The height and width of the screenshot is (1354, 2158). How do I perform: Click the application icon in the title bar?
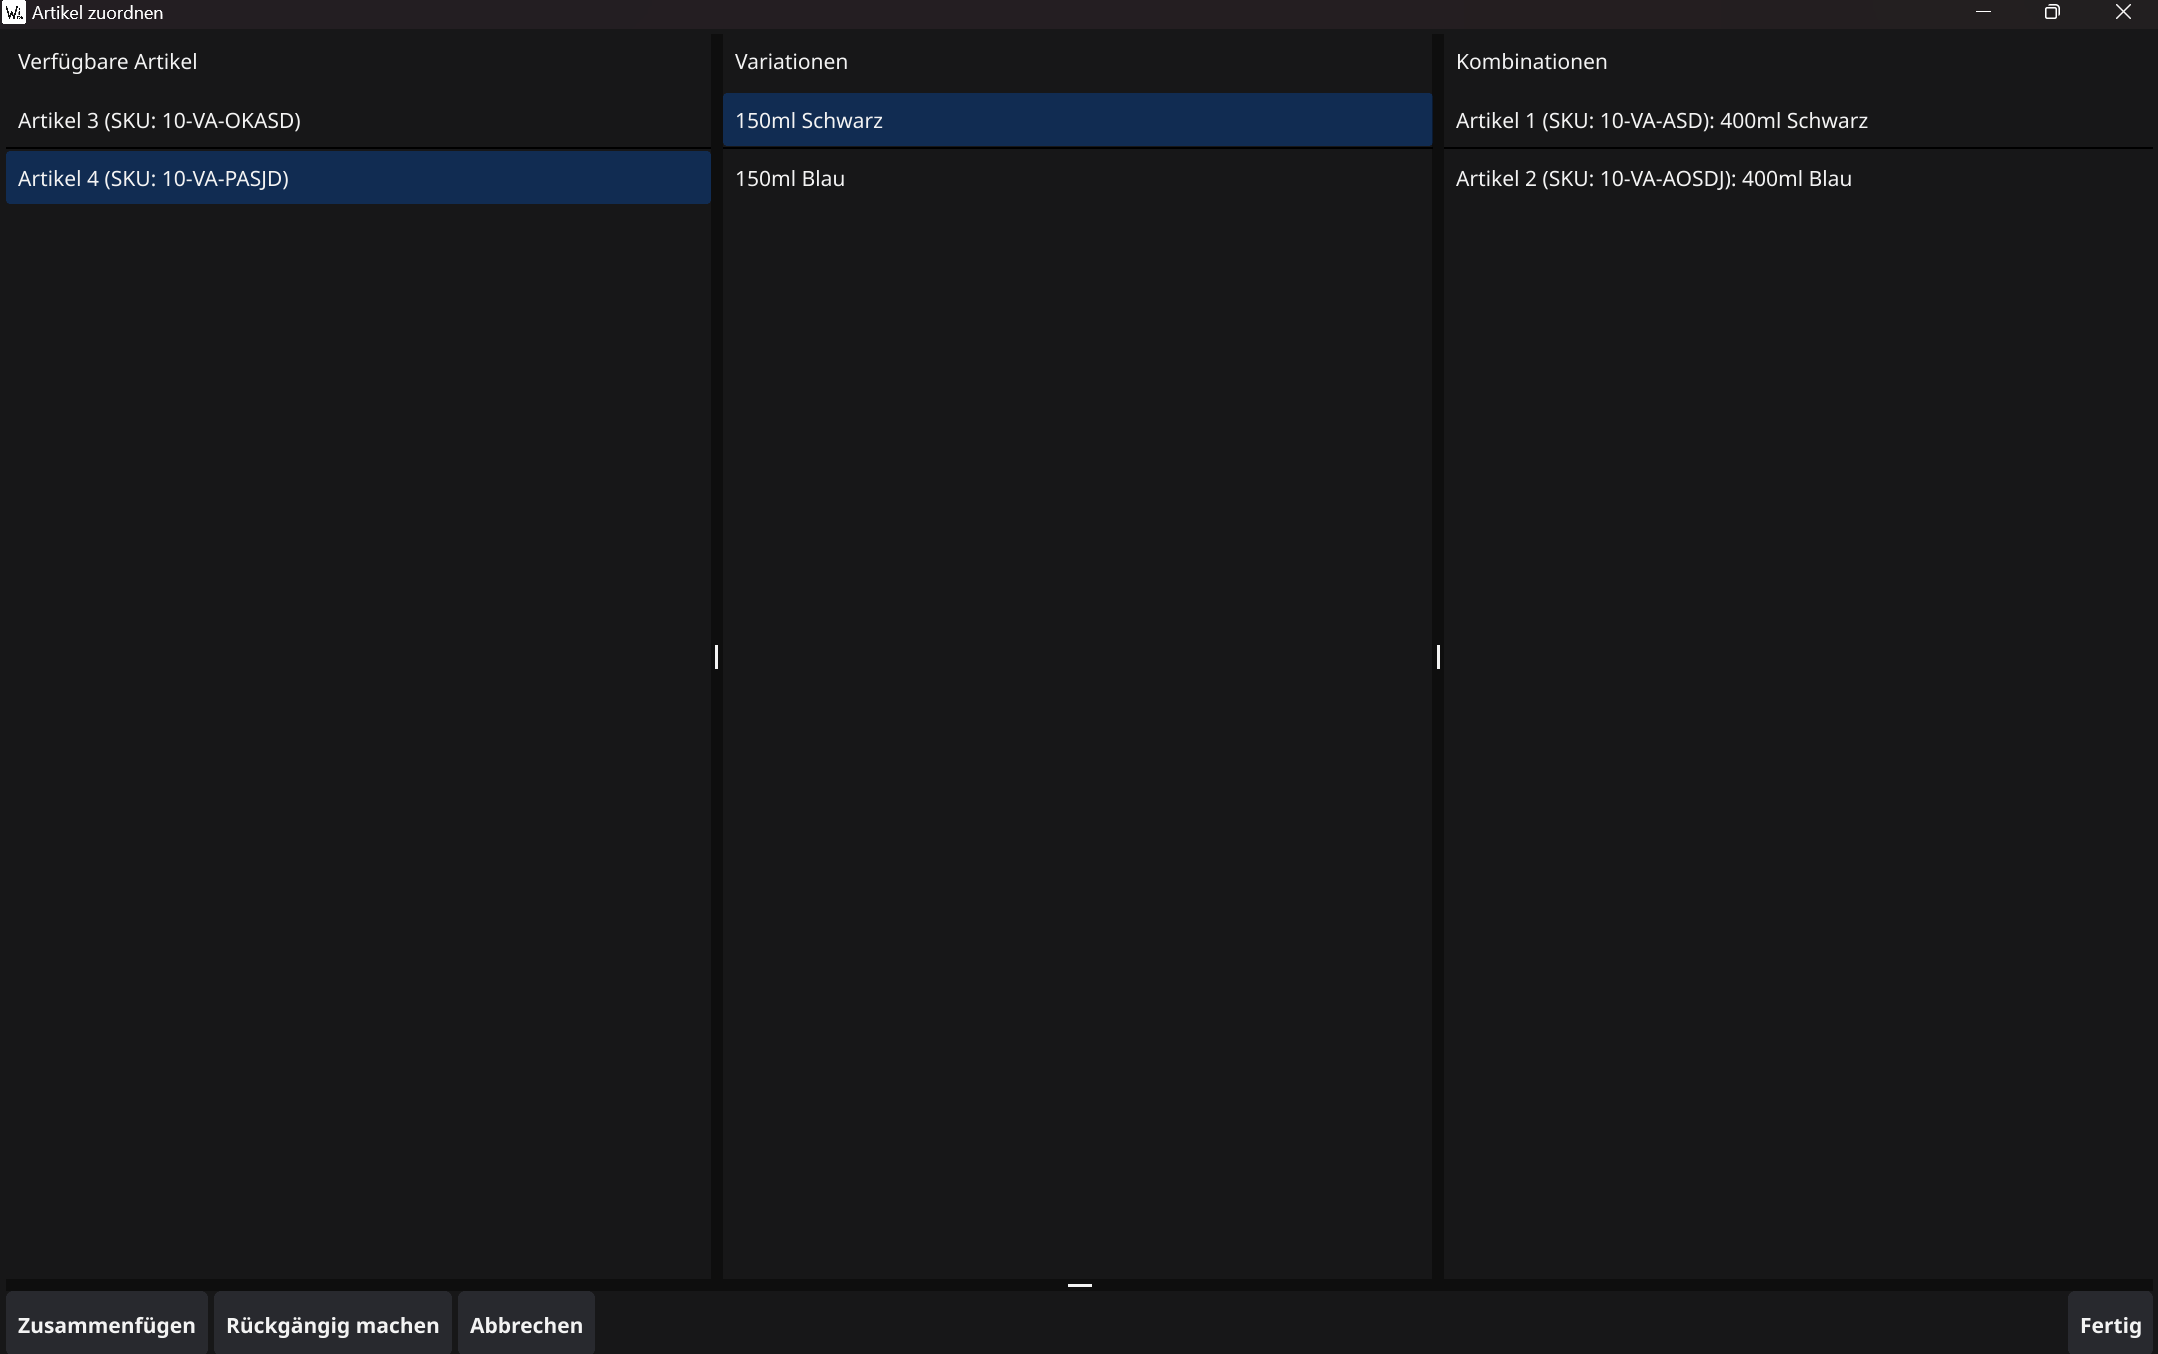pyautogui.click(x=14, y=12)
